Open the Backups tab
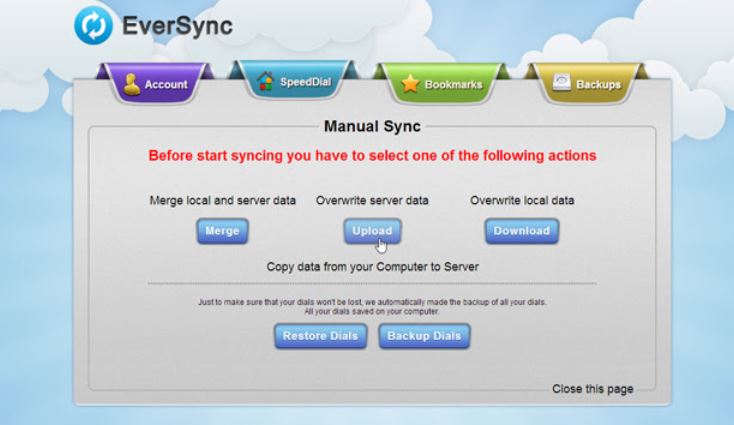 point(586,84)
